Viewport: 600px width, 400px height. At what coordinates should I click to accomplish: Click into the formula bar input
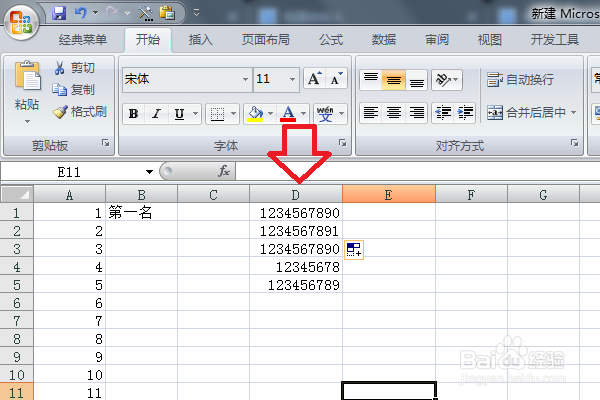pyautogui.click(x=418, y=171)
